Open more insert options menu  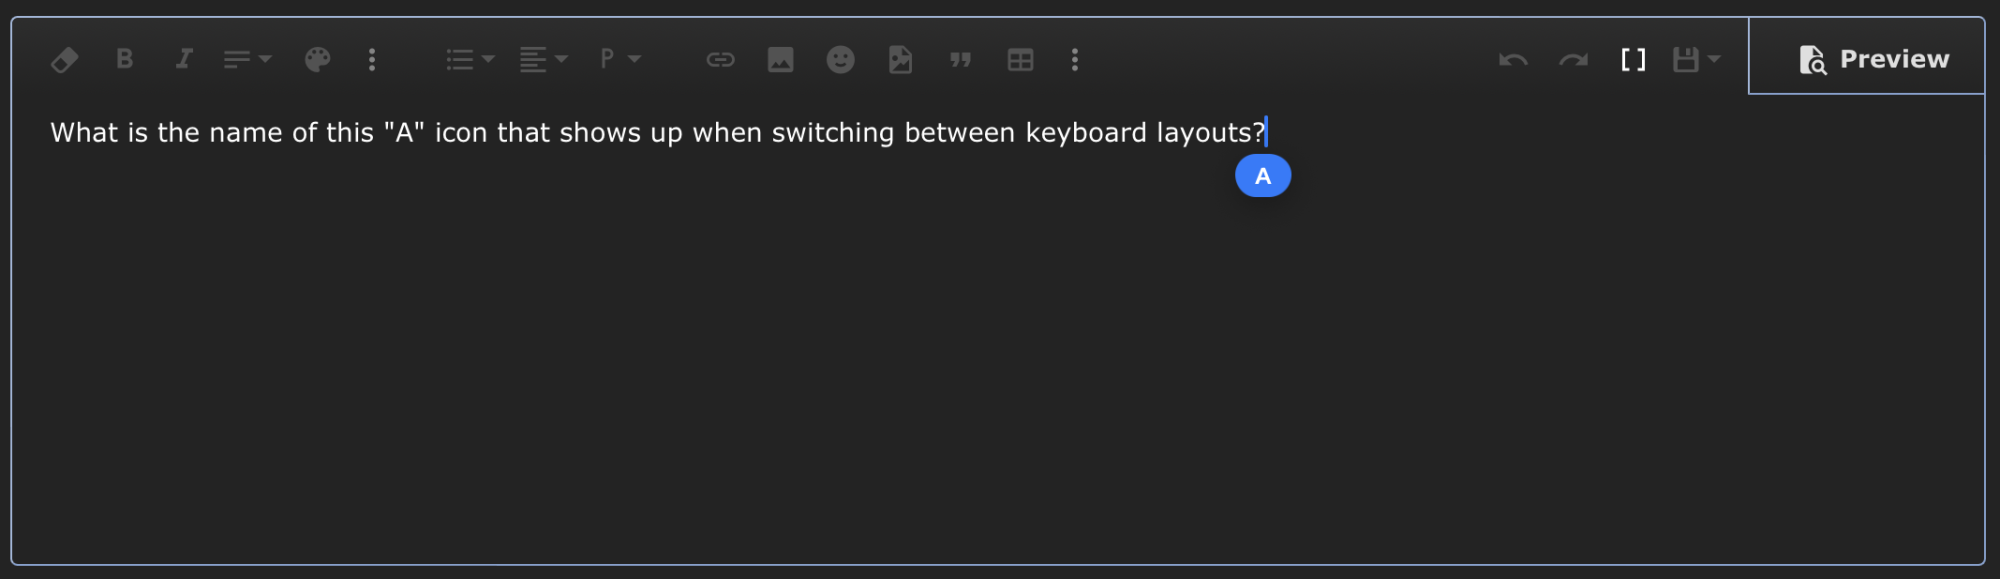(1075, 60)
